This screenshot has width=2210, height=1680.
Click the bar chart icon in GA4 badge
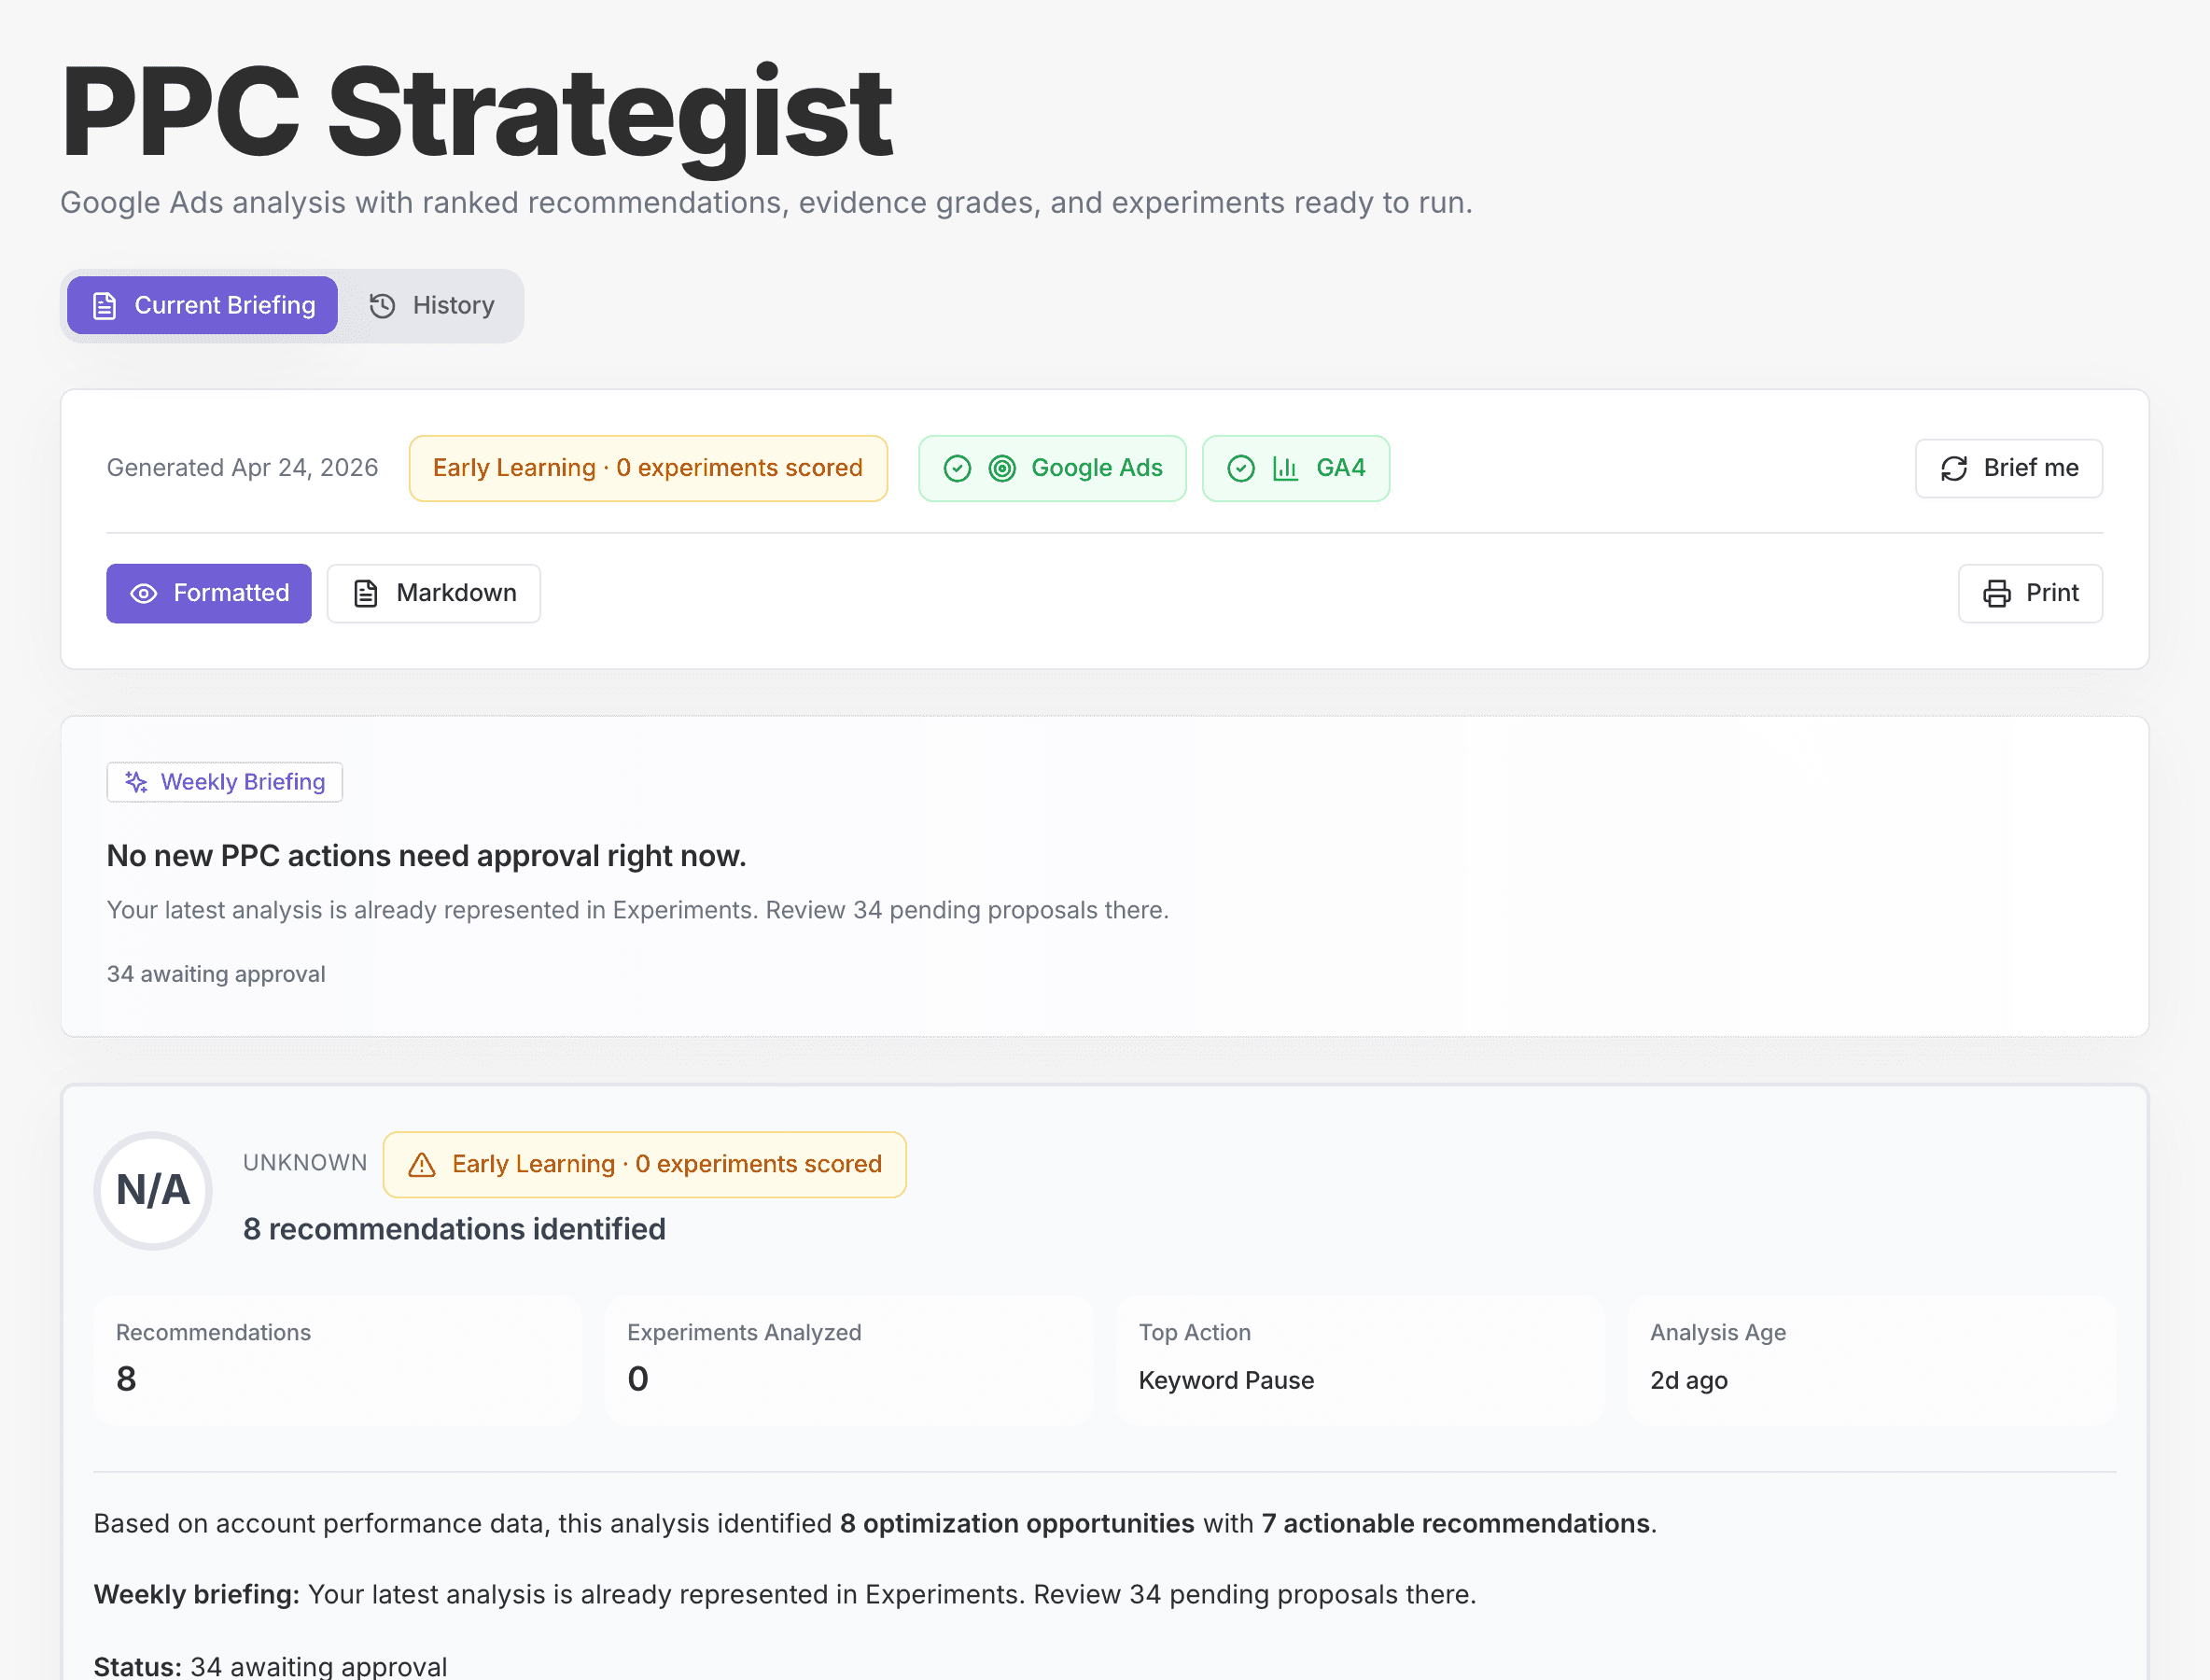click(x=1286, y=468)
